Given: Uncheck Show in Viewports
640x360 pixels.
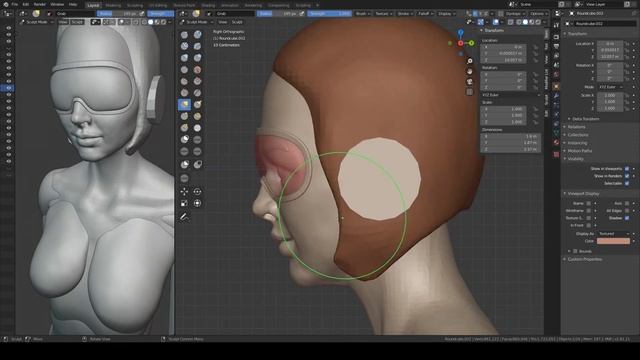Looking at the screenshot, I should [627, 169].
